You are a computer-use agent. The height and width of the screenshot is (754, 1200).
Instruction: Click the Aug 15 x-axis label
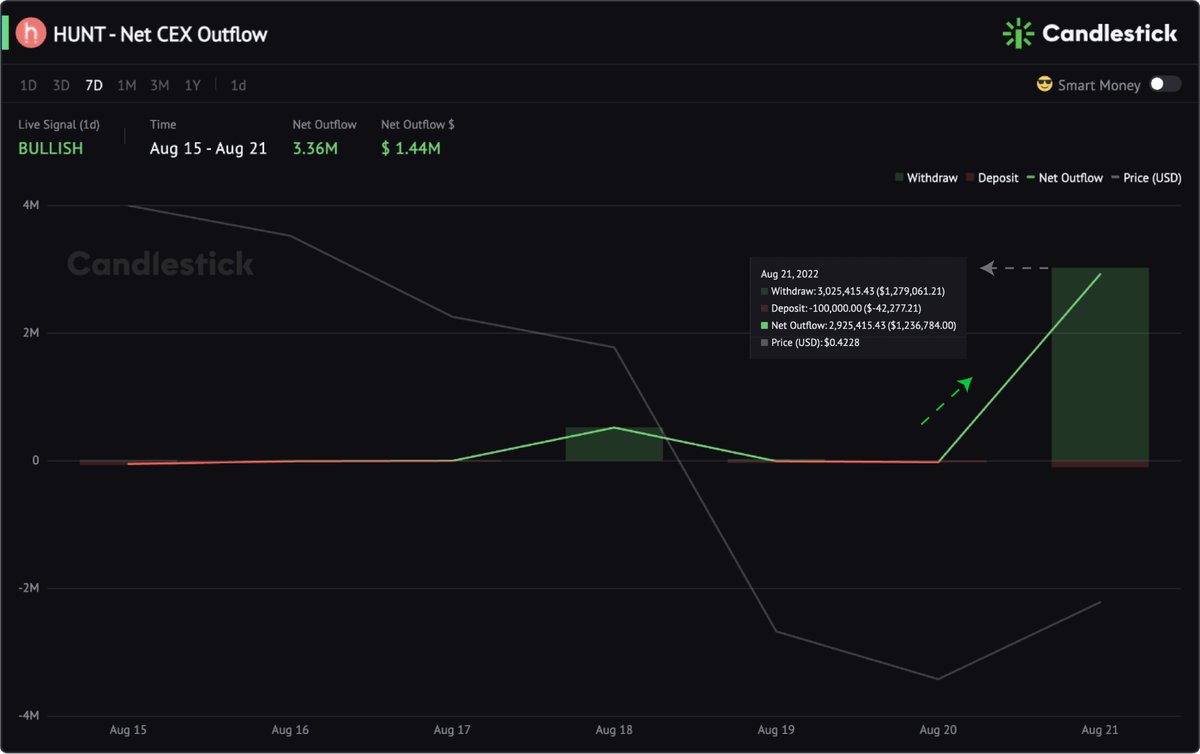128,731
